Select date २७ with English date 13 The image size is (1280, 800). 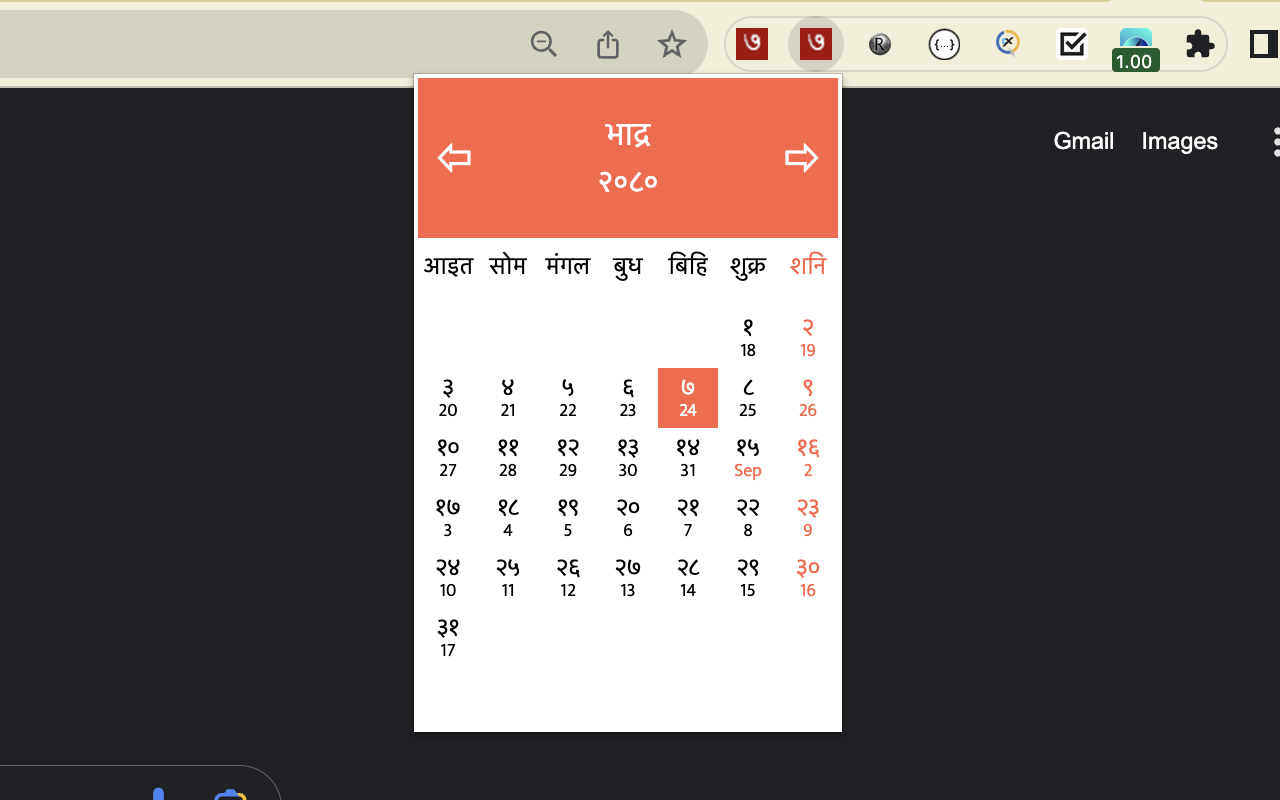click(x=628, y=578)
